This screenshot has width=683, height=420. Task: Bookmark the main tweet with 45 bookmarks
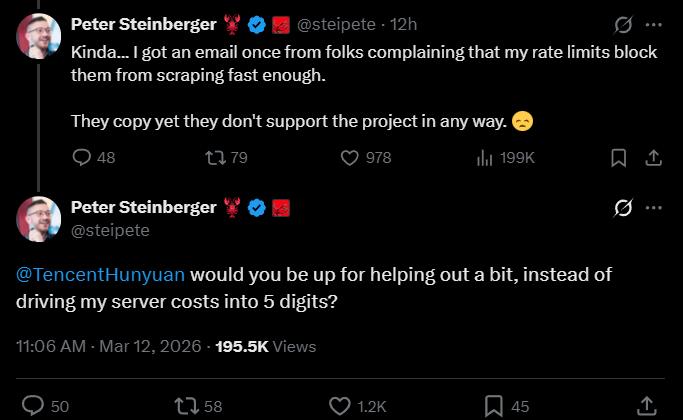click(494, 405)
